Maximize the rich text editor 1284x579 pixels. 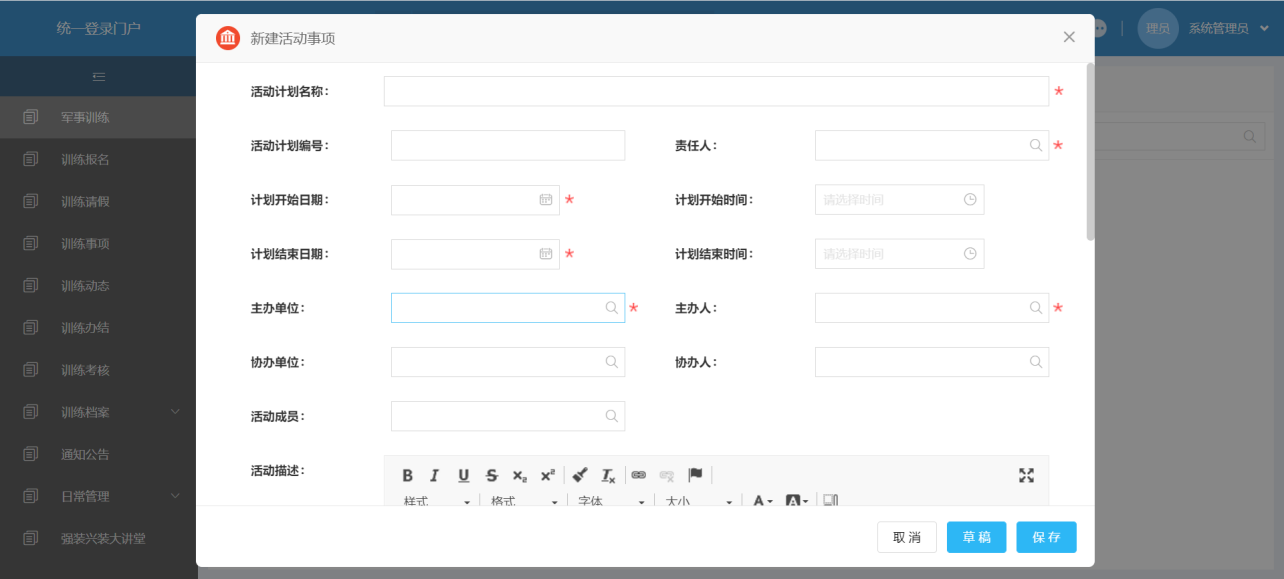1026,476
